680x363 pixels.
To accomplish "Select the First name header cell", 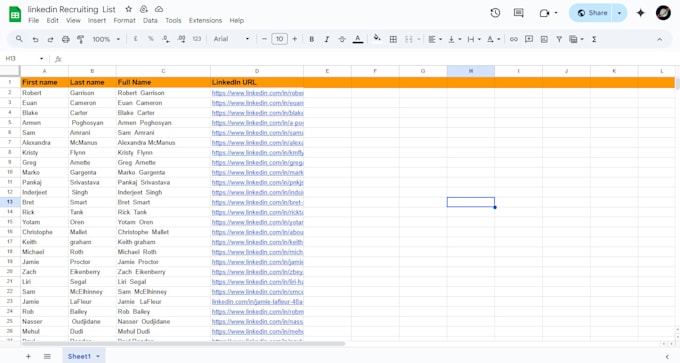I will tap(44, 82).
